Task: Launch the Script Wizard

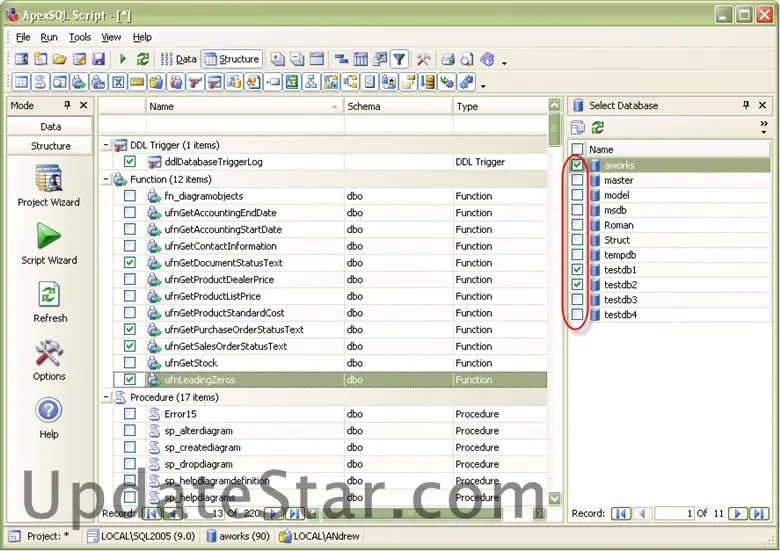Action: click(49, 244)
